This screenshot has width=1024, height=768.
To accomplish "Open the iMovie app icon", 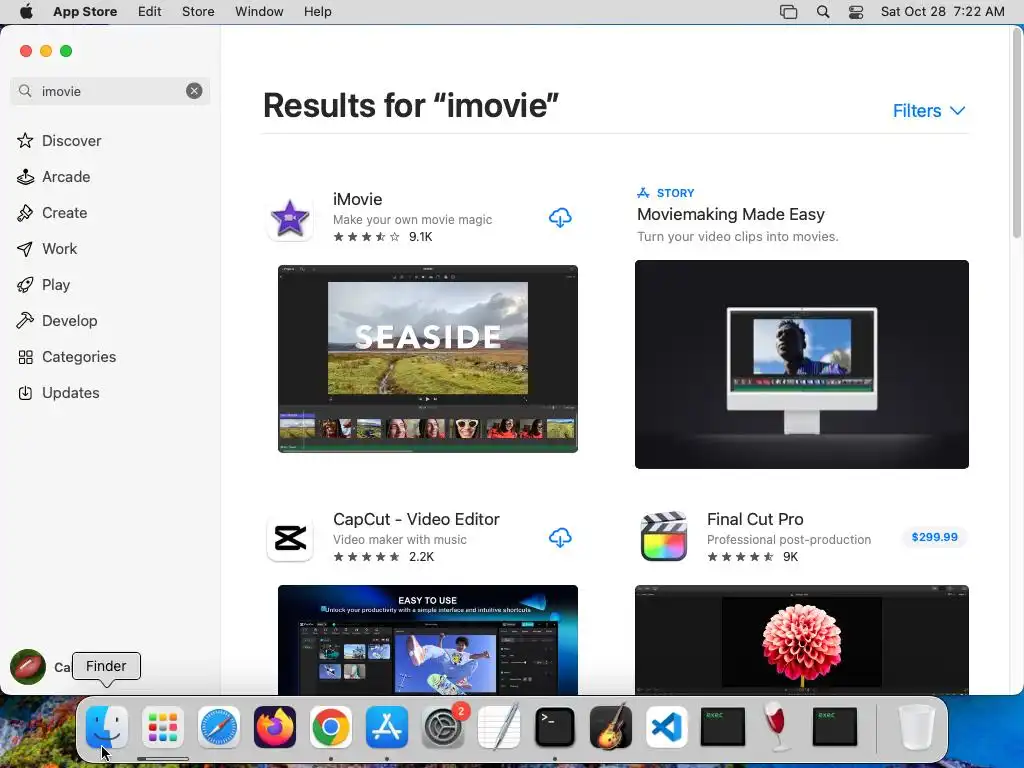I will (x=290, y=218).
